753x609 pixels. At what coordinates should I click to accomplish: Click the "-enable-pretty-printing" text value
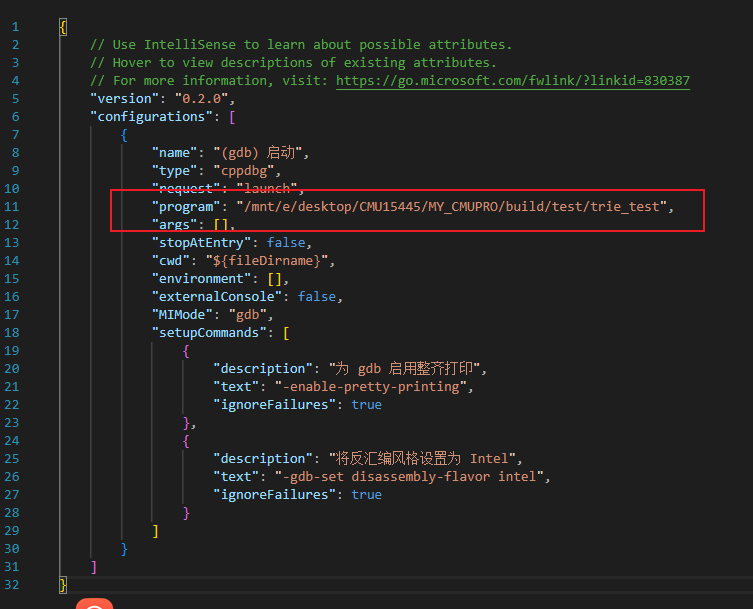(371, 387)
